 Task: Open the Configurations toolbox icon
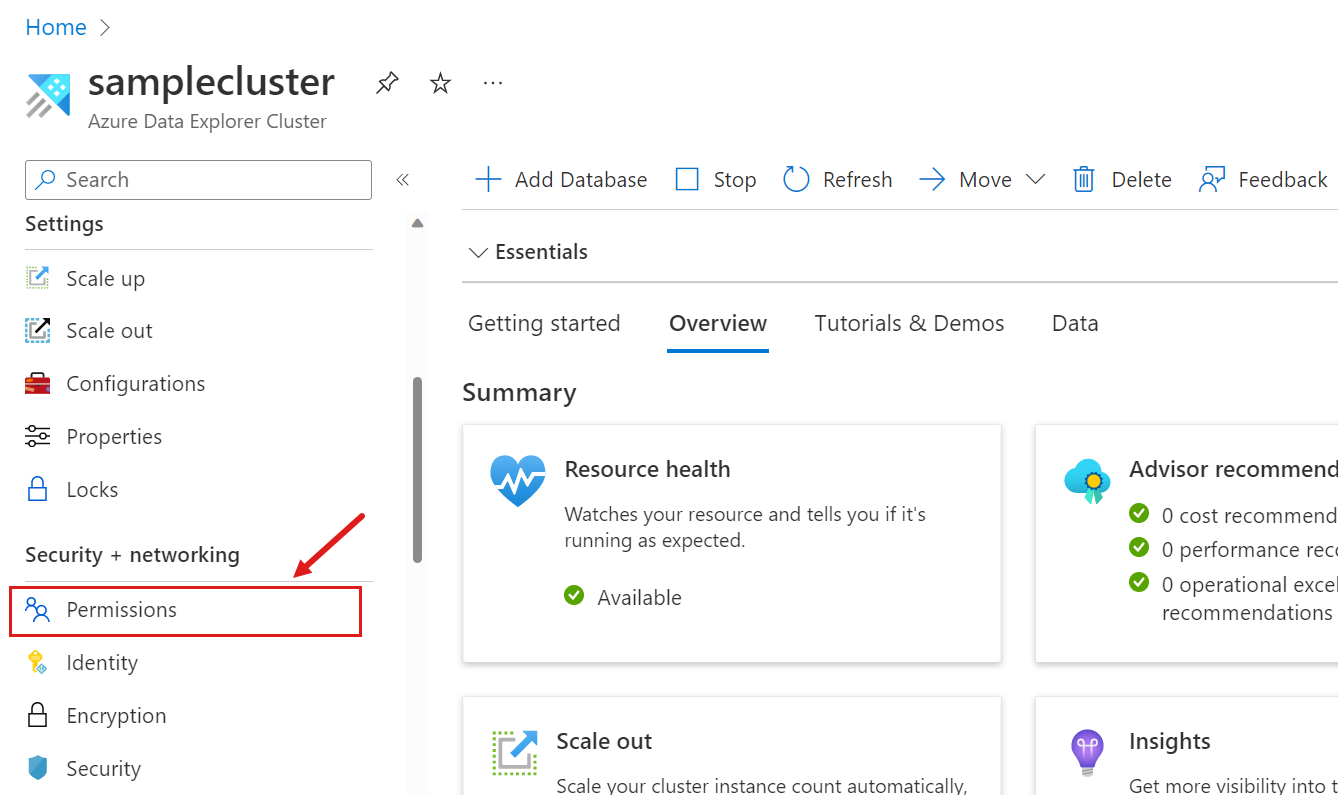coord(37,383)
